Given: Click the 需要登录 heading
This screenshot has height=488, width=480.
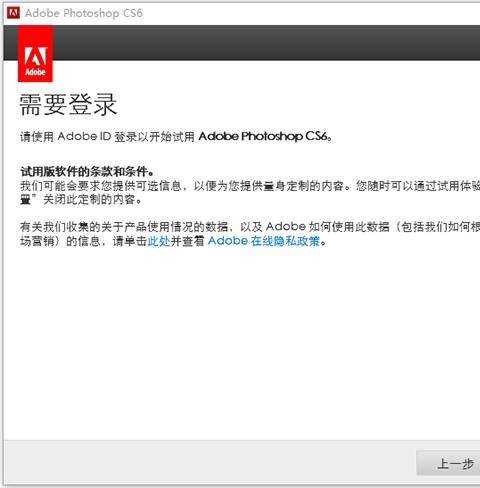Looking at the screenshot, I should [x=68, y=105].
